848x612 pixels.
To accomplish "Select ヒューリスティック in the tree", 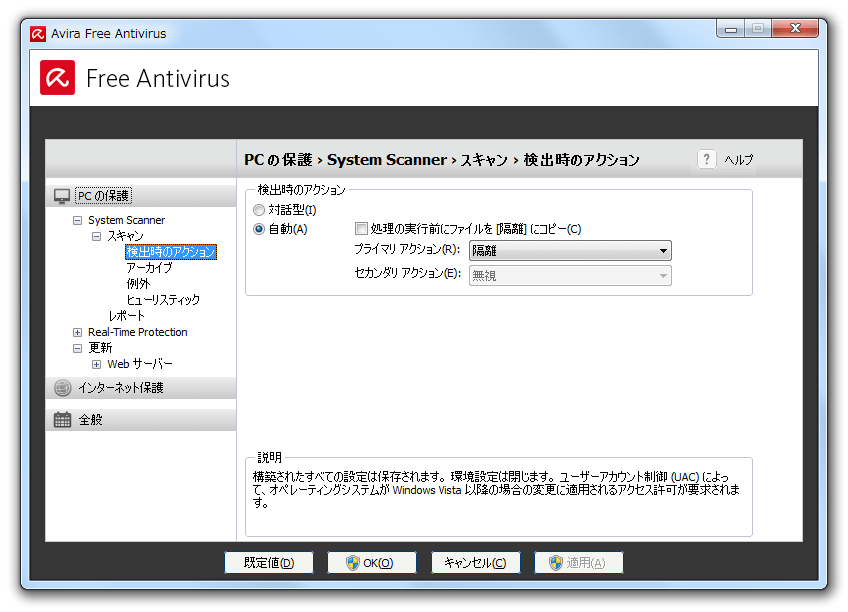I will [x=163, y=300].
